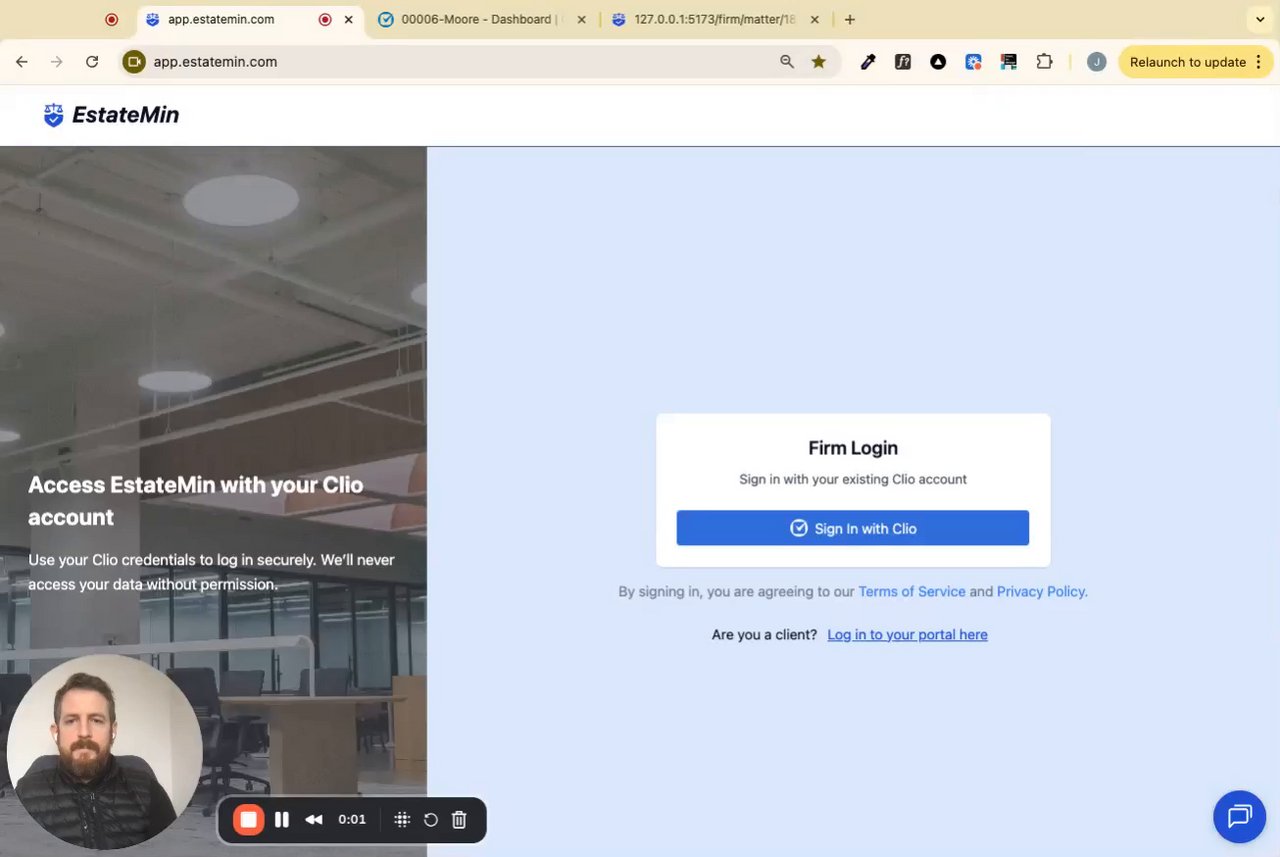Screen dimensions: 1280x857
Task: Click 'Sign in with your existing Clio account' text
Action: pos(853,479)
